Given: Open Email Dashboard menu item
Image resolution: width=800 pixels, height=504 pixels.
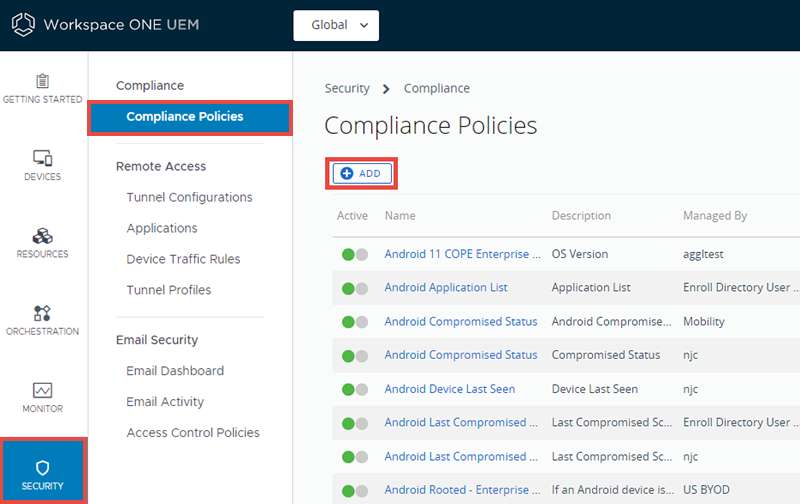Looking at the screenshot, I should click(x=175, y=371).
